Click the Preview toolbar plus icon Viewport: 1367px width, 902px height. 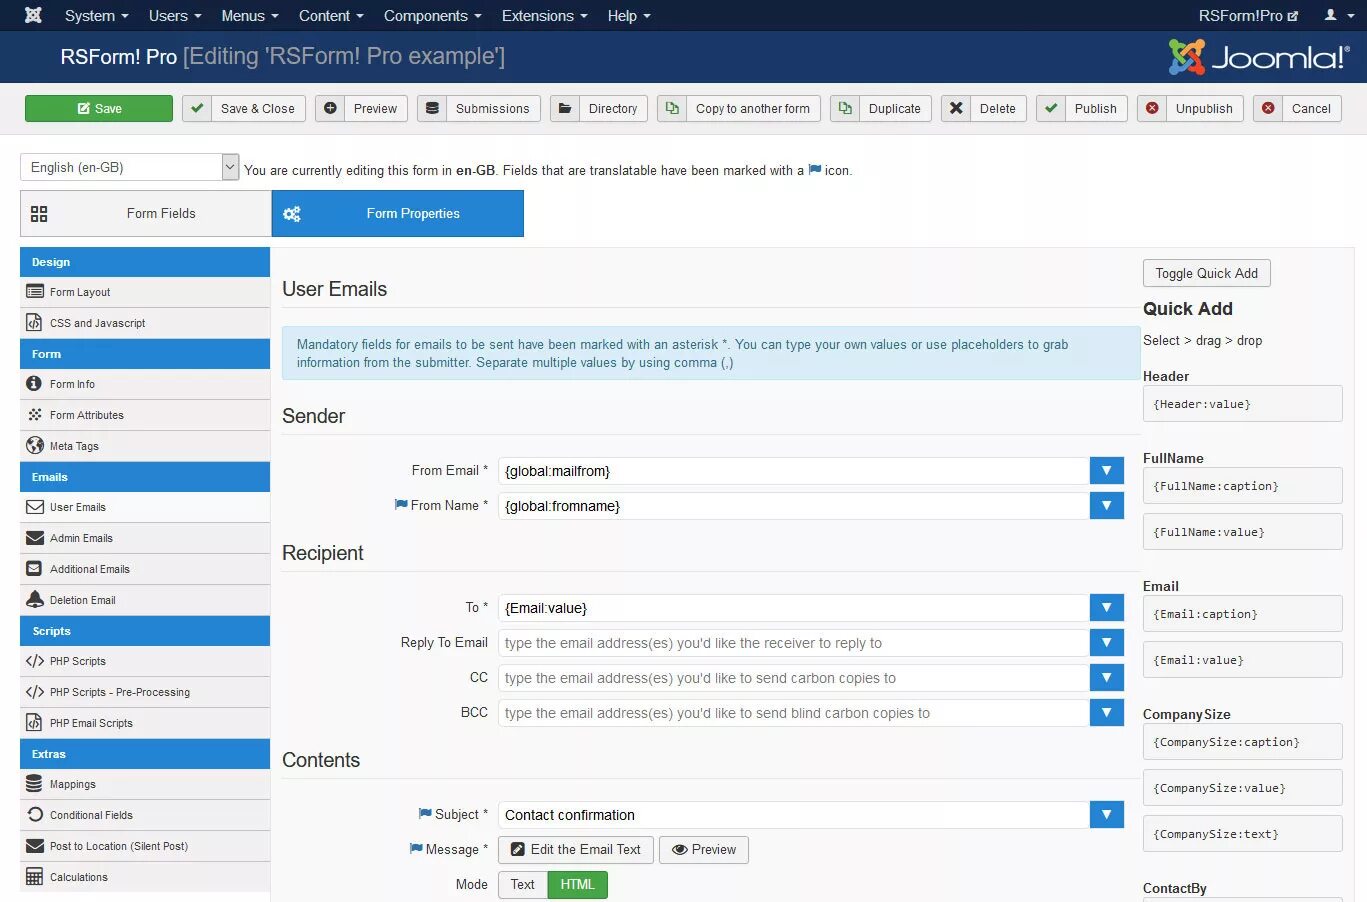330,108
